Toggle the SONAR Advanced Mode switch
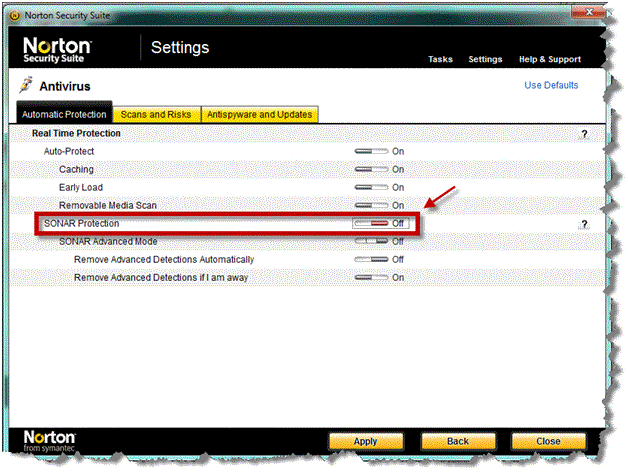The width and height of the screenshot is (628, 472). coord(371,241)
